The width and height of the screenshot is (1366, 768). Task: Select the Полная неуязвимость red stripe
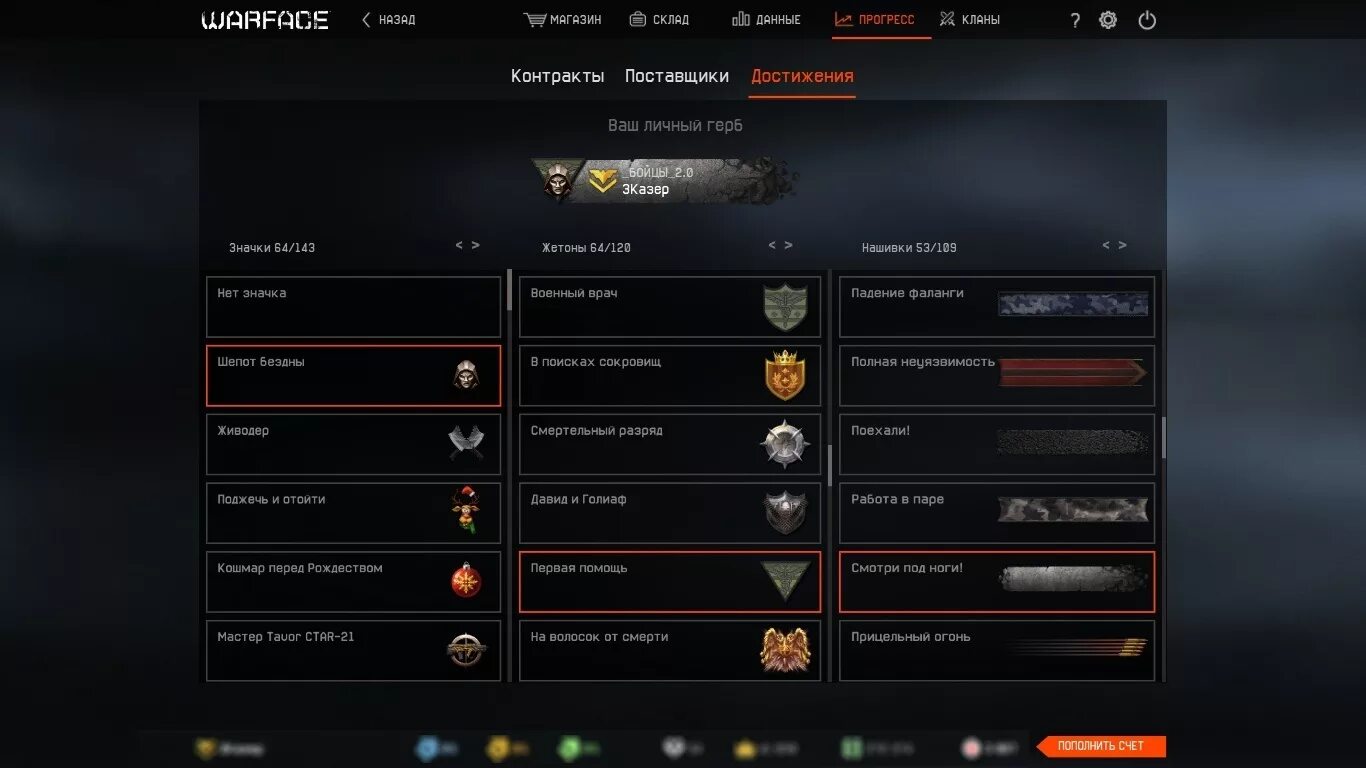coord(997,376)
